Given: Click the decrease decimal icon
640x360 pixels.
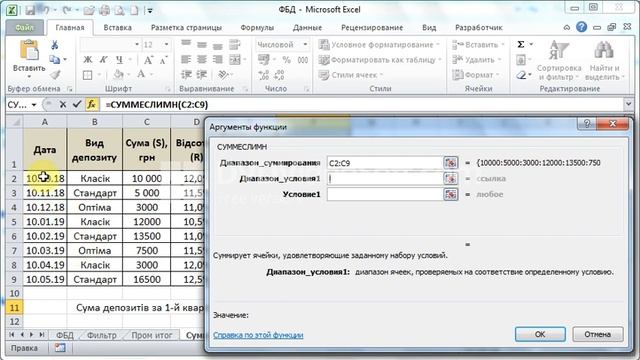Looking at the screenshot, I should (x=279, y=75).
